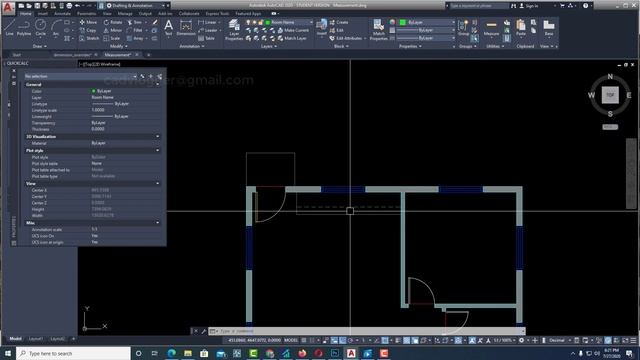Activate the Stretch command
Image resolution: width=640 pixels, height=360 pixels.
pos(89,38)
